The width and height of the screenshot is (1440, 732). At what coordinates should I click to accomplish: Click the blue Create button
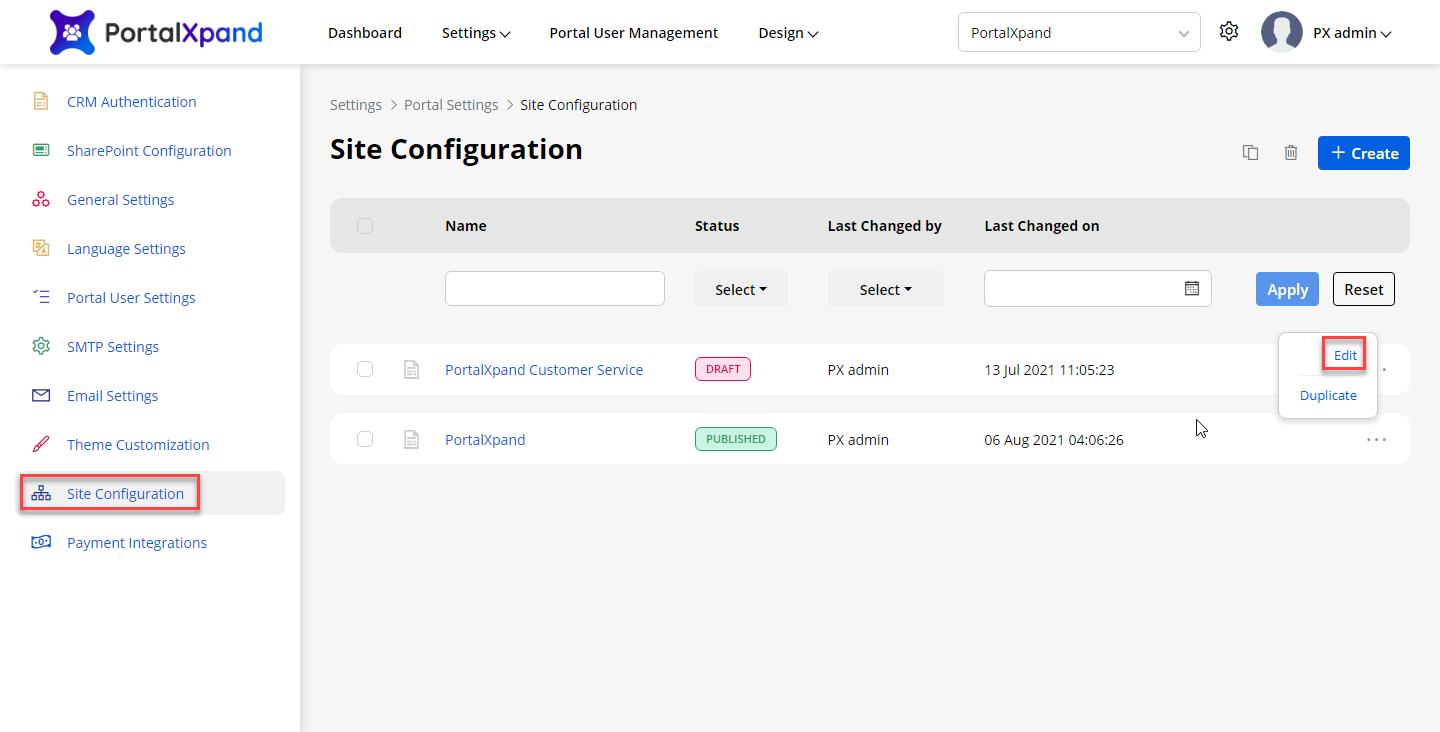click(1363, 153)
